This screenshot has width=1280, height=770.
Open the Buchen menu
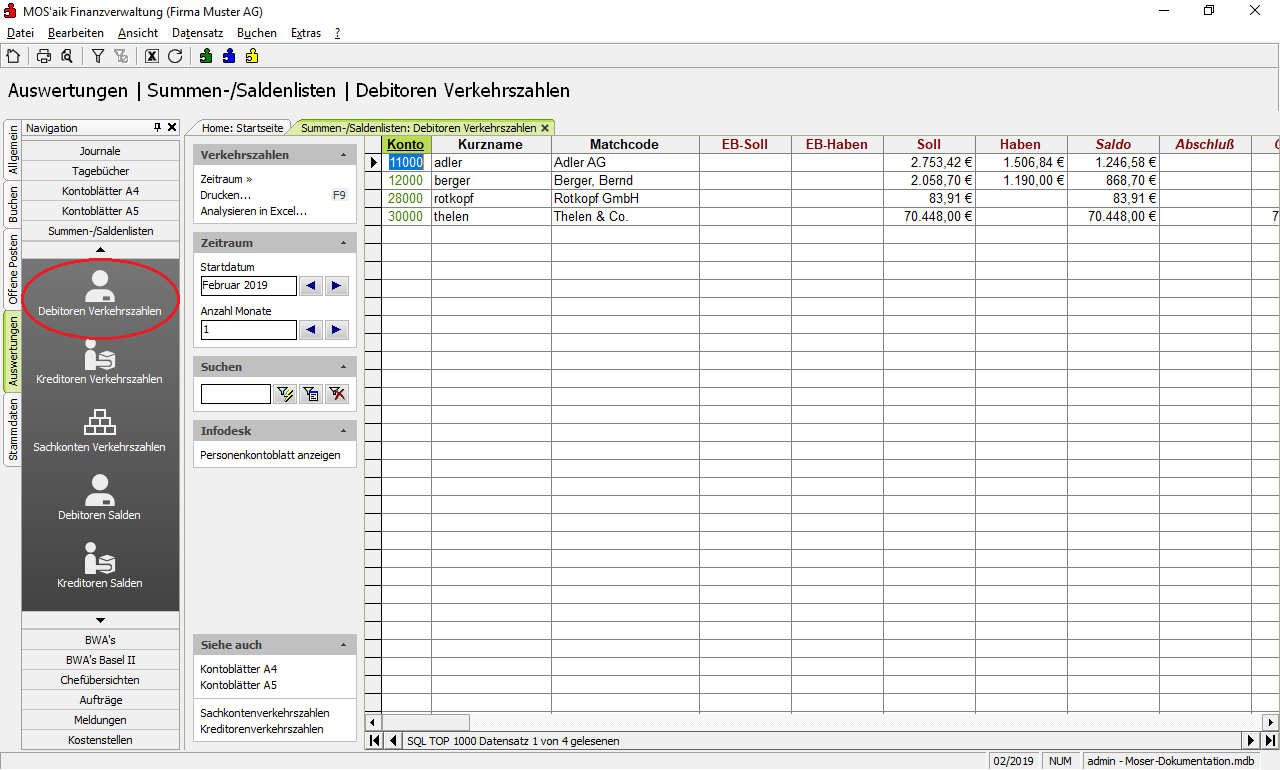pos(257,33)
